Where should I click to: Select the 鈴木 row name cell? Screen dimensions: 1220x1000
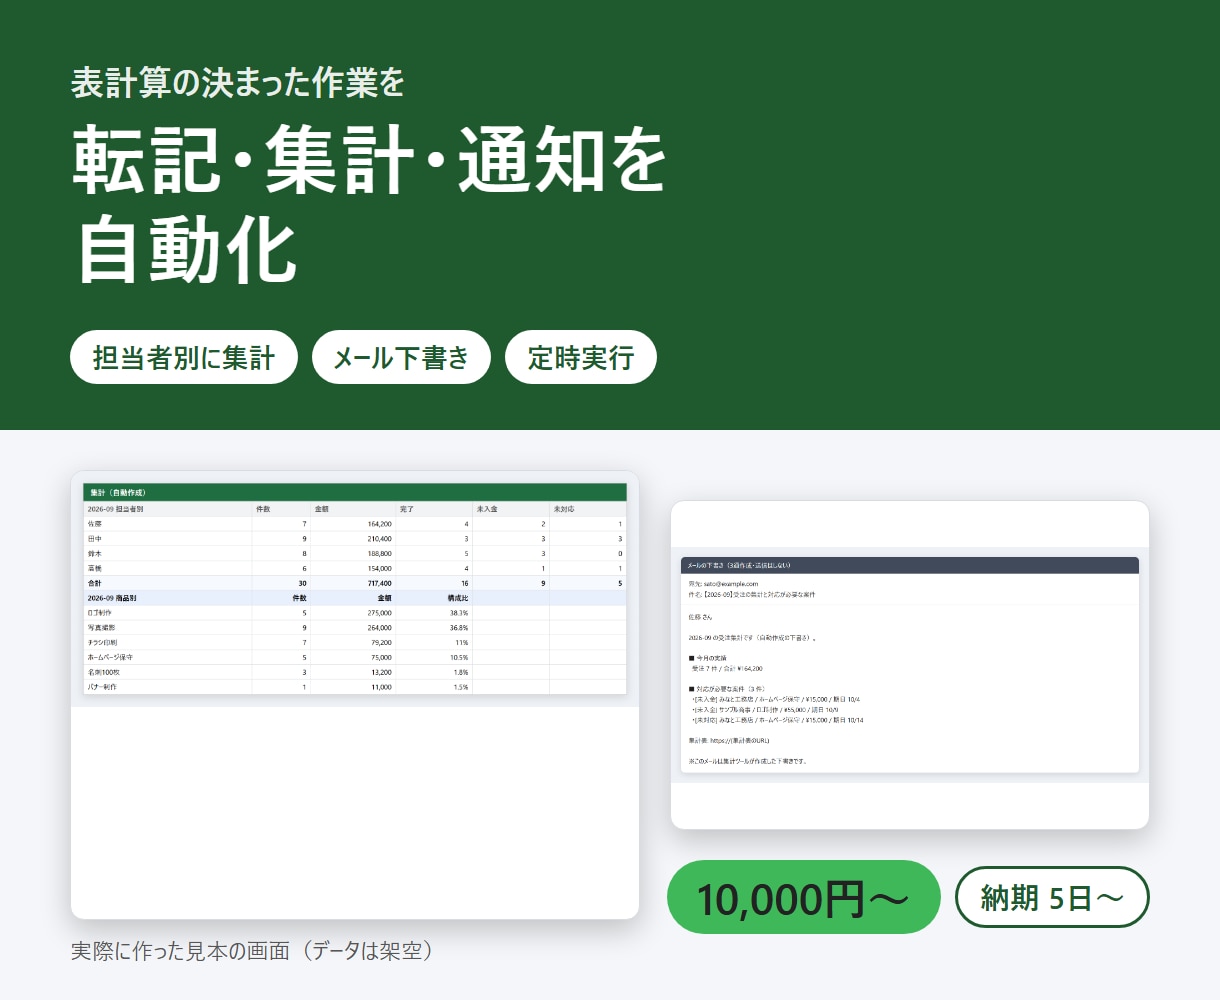[x=168, y=553]
